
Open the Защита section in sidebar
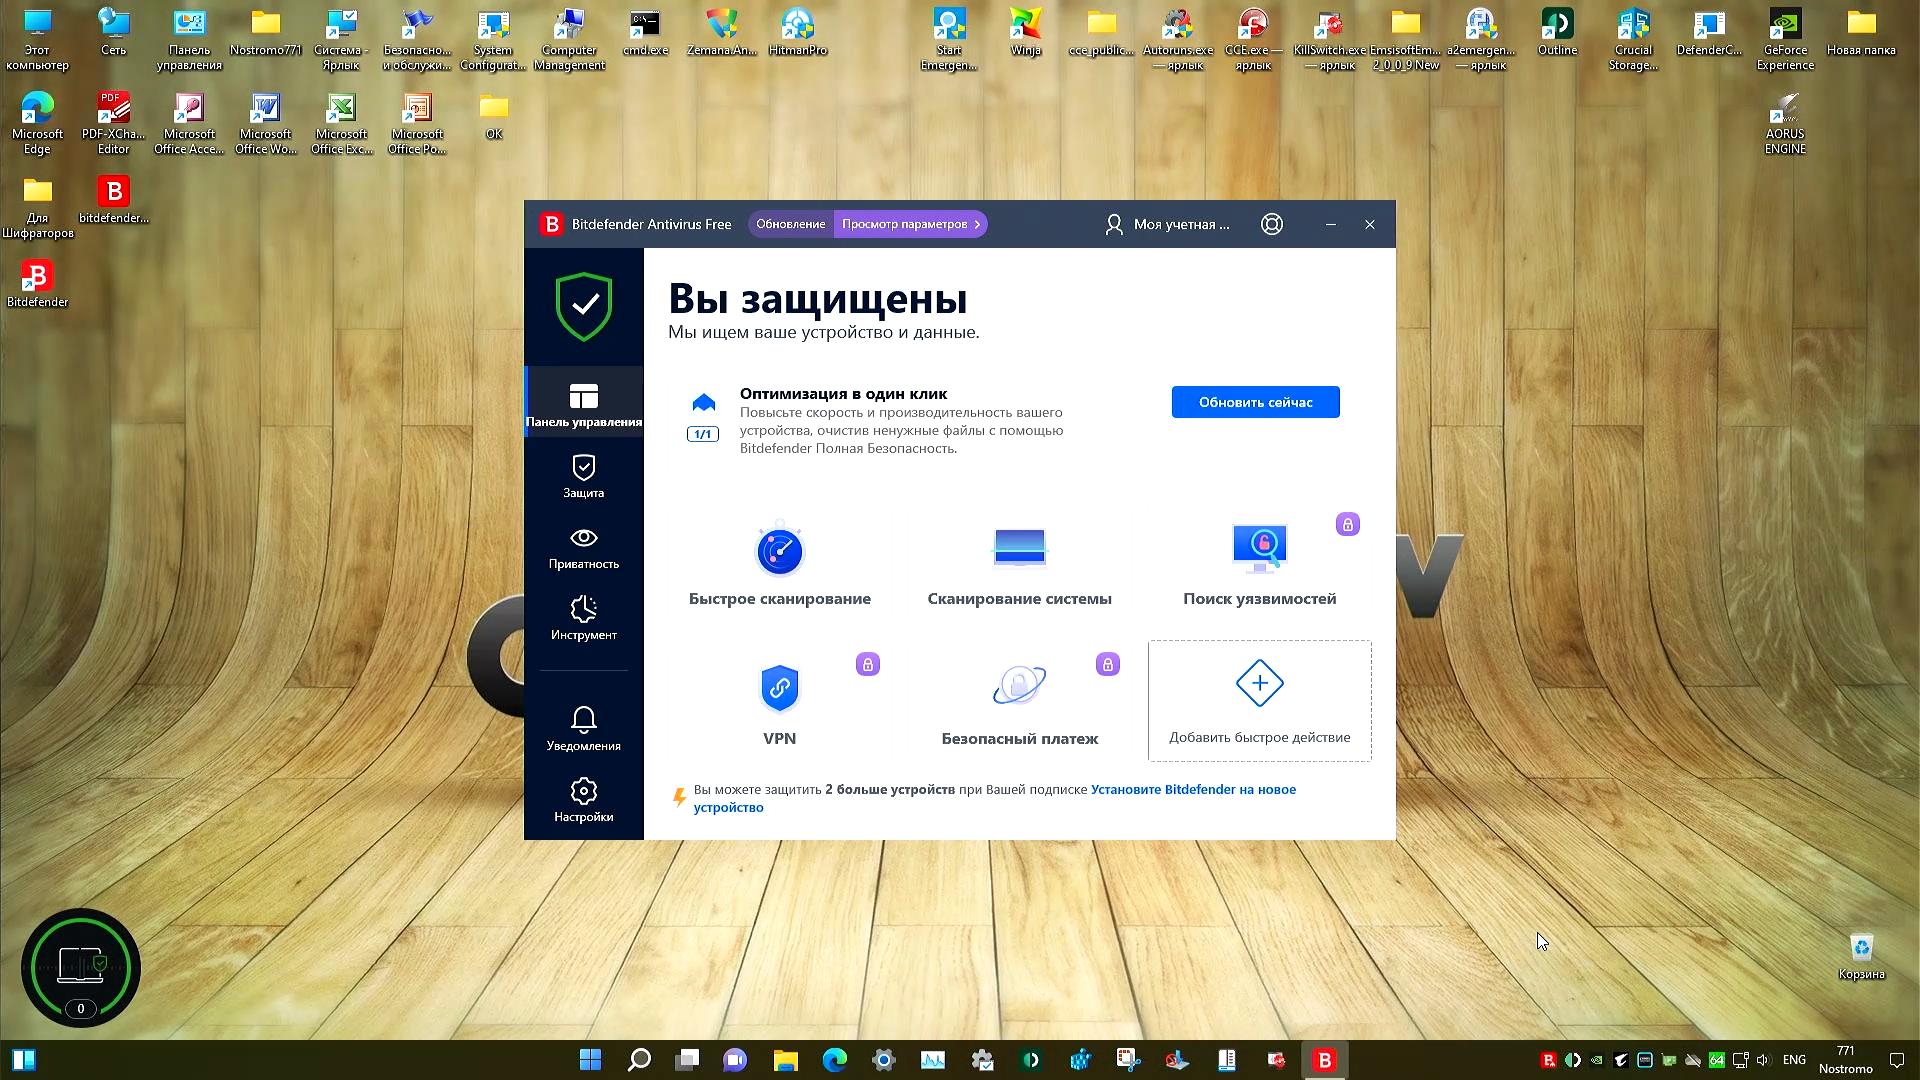pos(583,476)
